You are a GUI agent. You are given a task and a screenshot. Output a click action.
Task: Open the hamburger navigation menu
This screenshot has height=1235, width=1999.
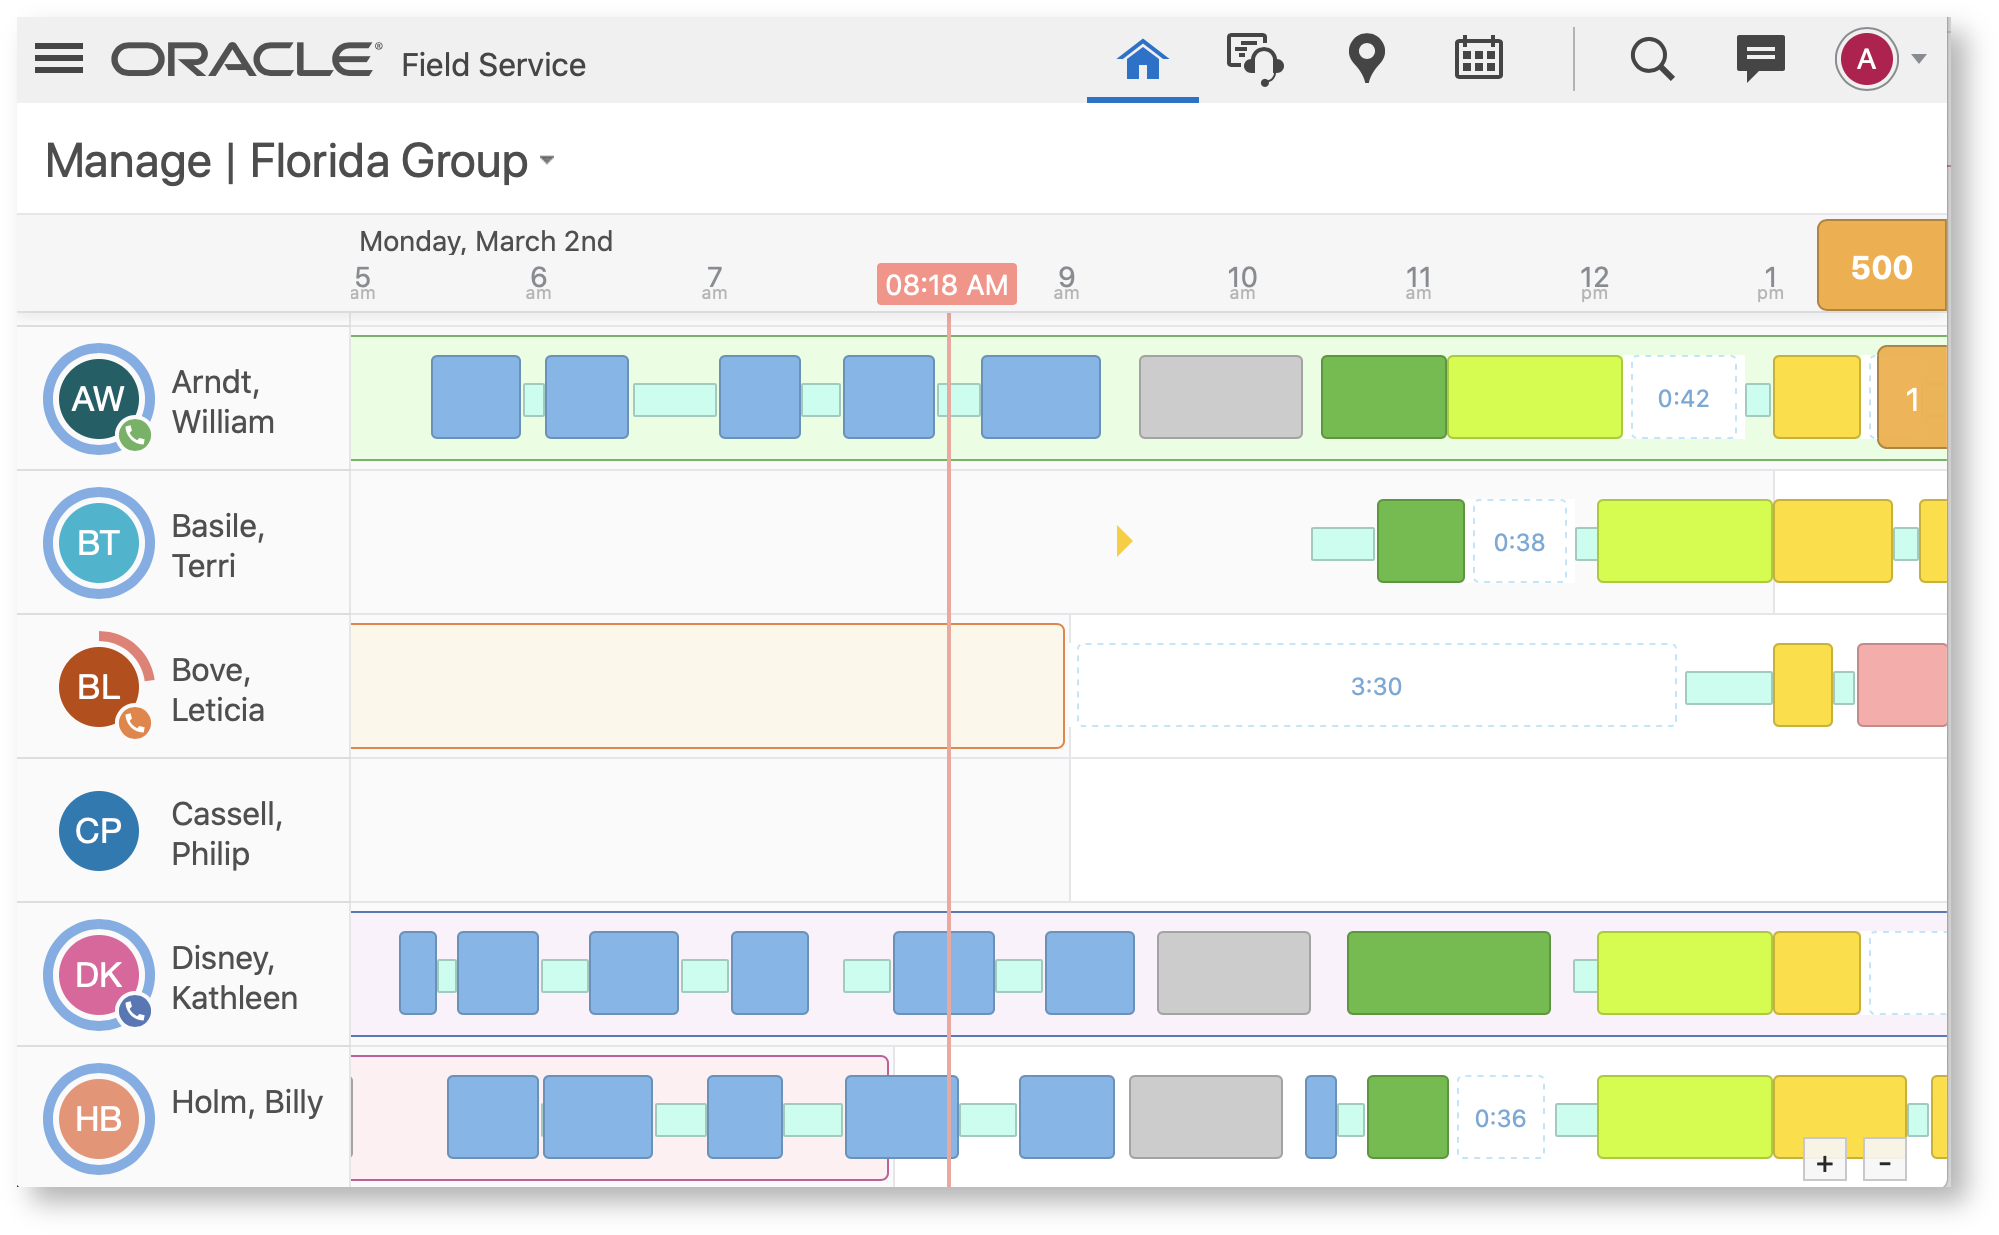(x=59, y=59)
